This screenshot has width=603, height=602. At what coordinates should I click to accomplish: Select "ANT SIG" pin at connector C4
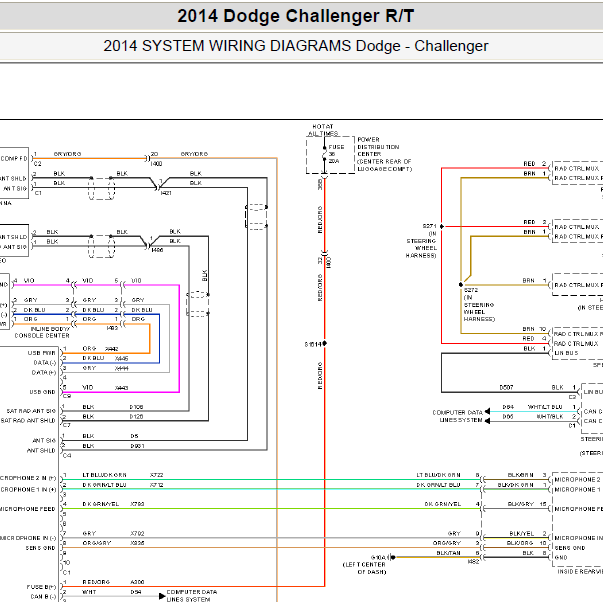[44, 440]
